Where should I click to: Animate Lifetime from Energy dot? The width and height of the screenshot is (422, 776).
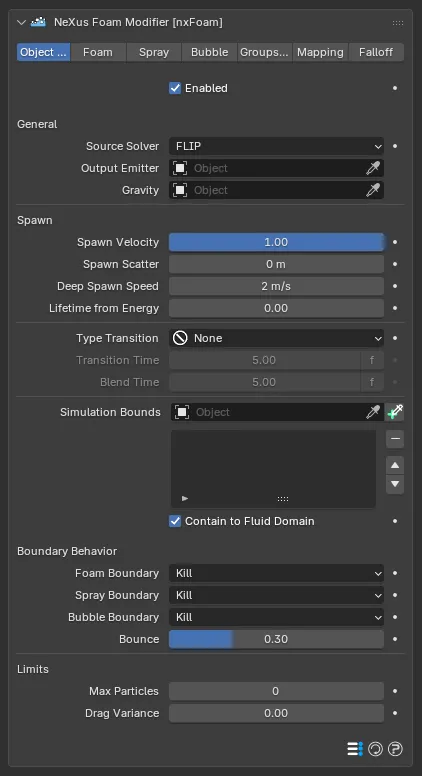point(395,308)
